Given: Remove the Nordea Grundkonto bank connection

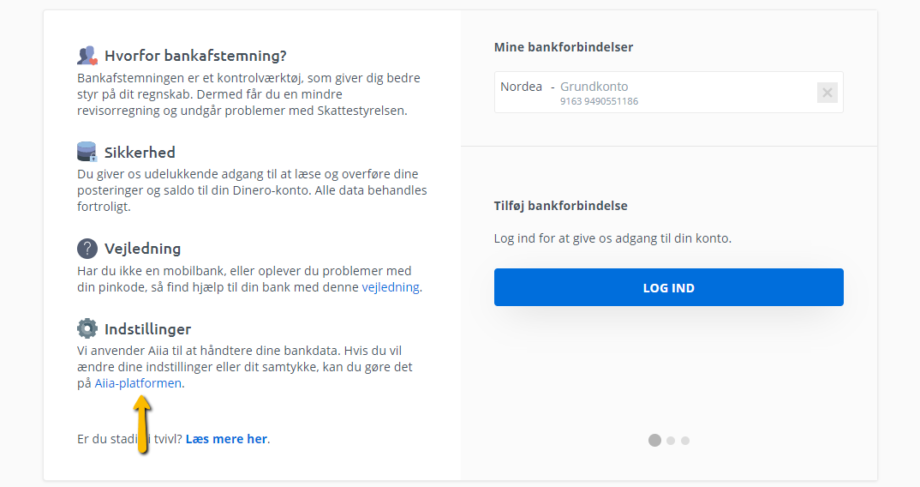Looking at the screenshot, I should pos(827,93).
